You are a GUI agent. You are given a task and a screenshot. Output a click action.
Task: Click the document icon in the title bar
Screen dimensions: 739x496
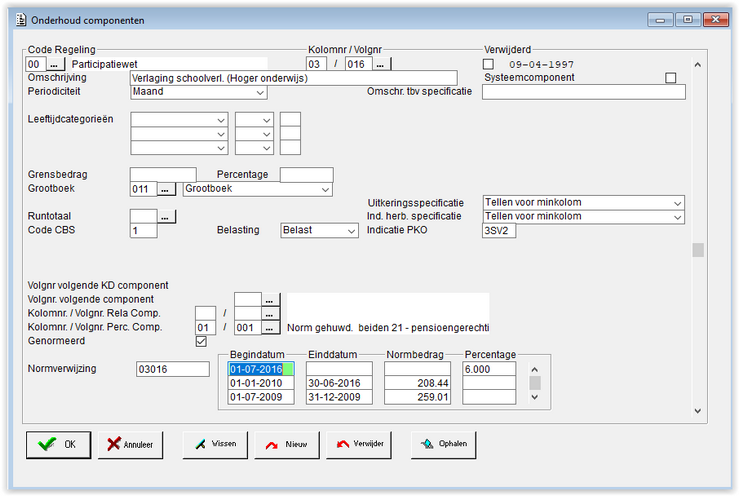tap(20, 20)
